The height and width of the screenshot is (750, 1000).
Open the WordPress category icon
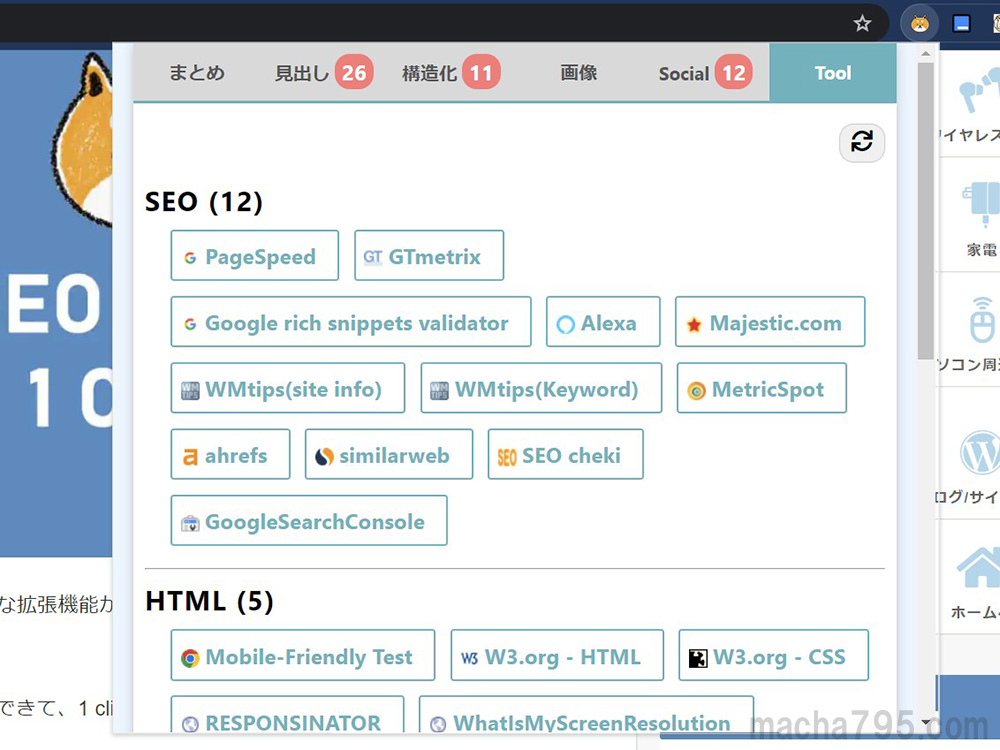click(980, 452)
